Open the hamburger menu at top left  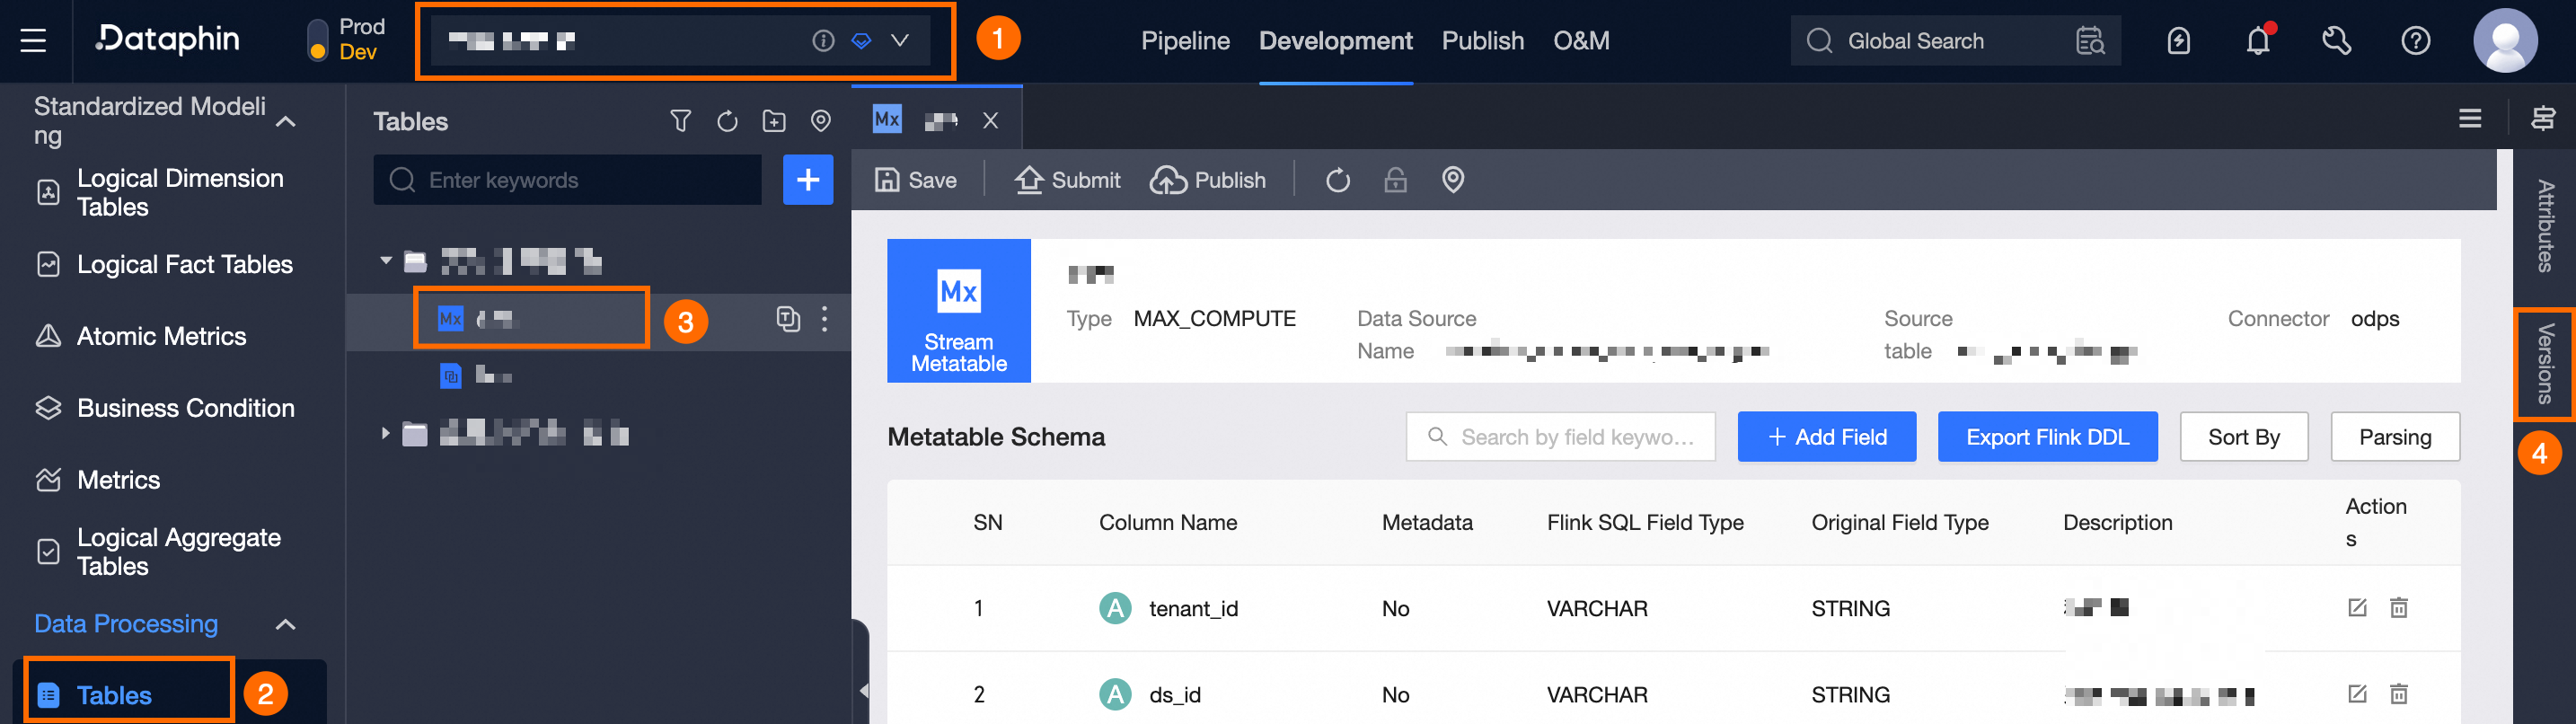pyautogui.click(x=33, y=41)
